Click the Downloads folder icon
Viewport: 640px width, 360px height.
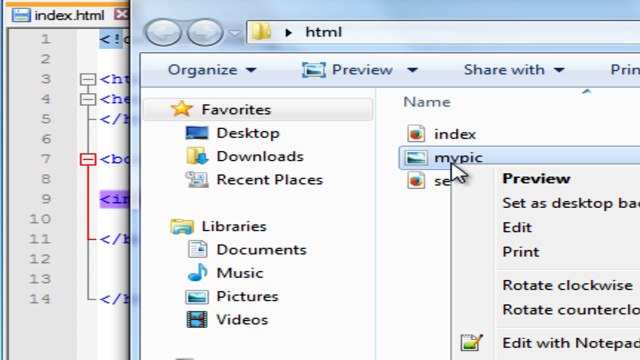[x=198, y=156]
